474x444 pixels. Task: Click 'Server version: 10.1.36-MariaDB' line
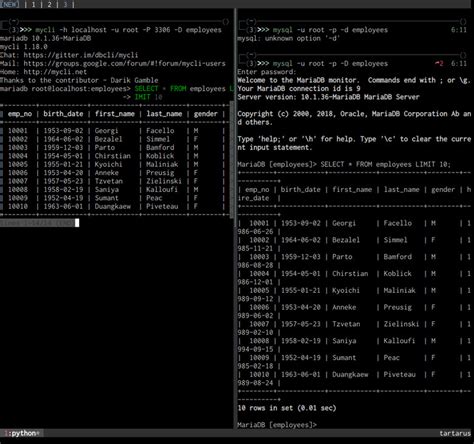(x=328, y=97)
